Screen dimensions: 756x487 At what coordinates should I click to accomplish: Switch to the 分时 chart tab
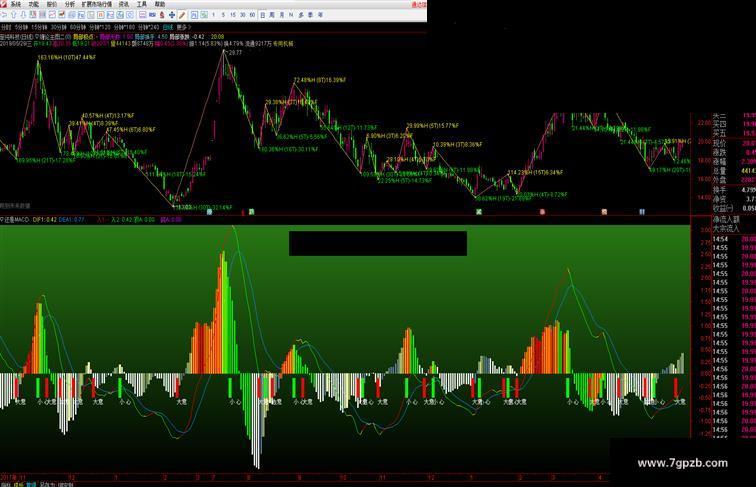coord(6,27)
